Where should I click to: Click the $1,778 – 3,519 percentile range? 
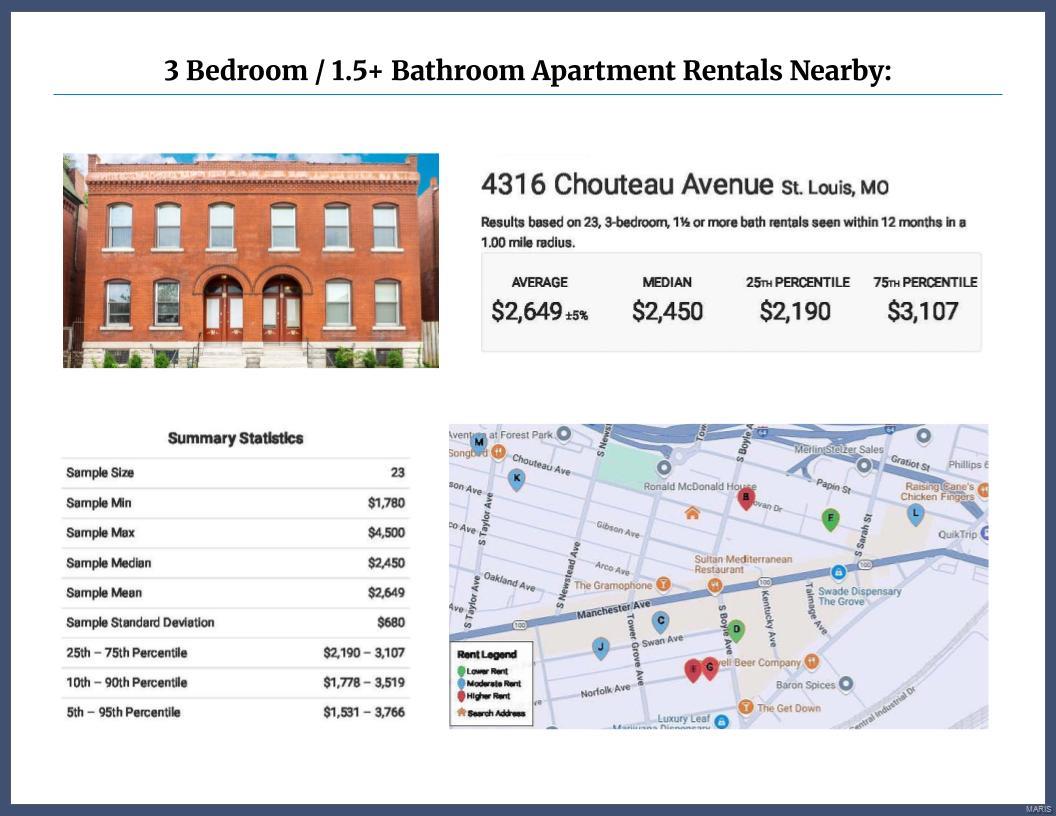pyautogui.click(x=364, y=682)
